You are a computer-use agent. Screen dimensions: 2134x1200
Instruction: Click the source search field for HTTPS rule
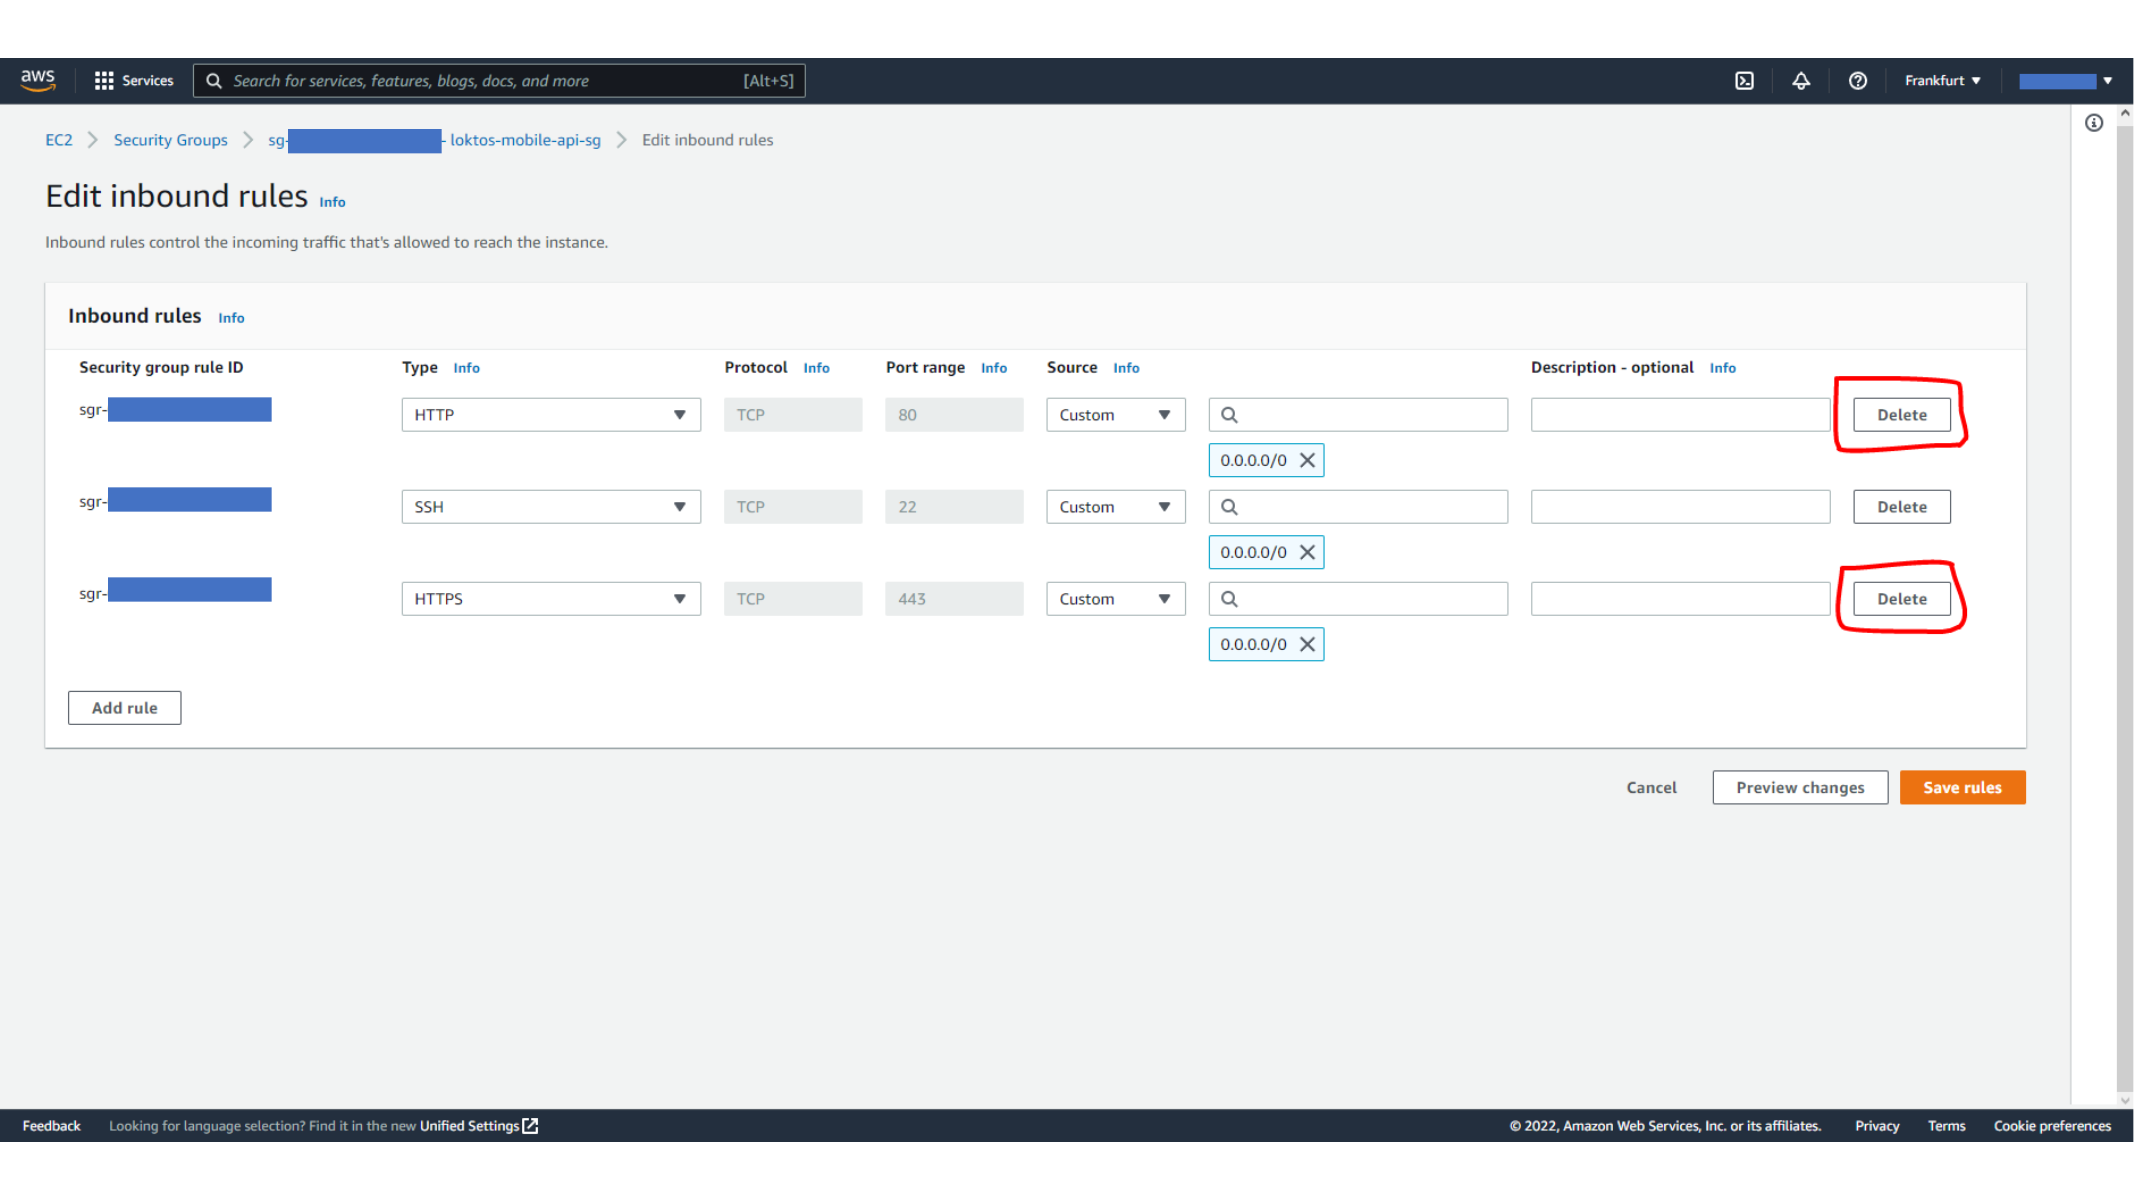pyautogui.click(x=1358, y=599)
